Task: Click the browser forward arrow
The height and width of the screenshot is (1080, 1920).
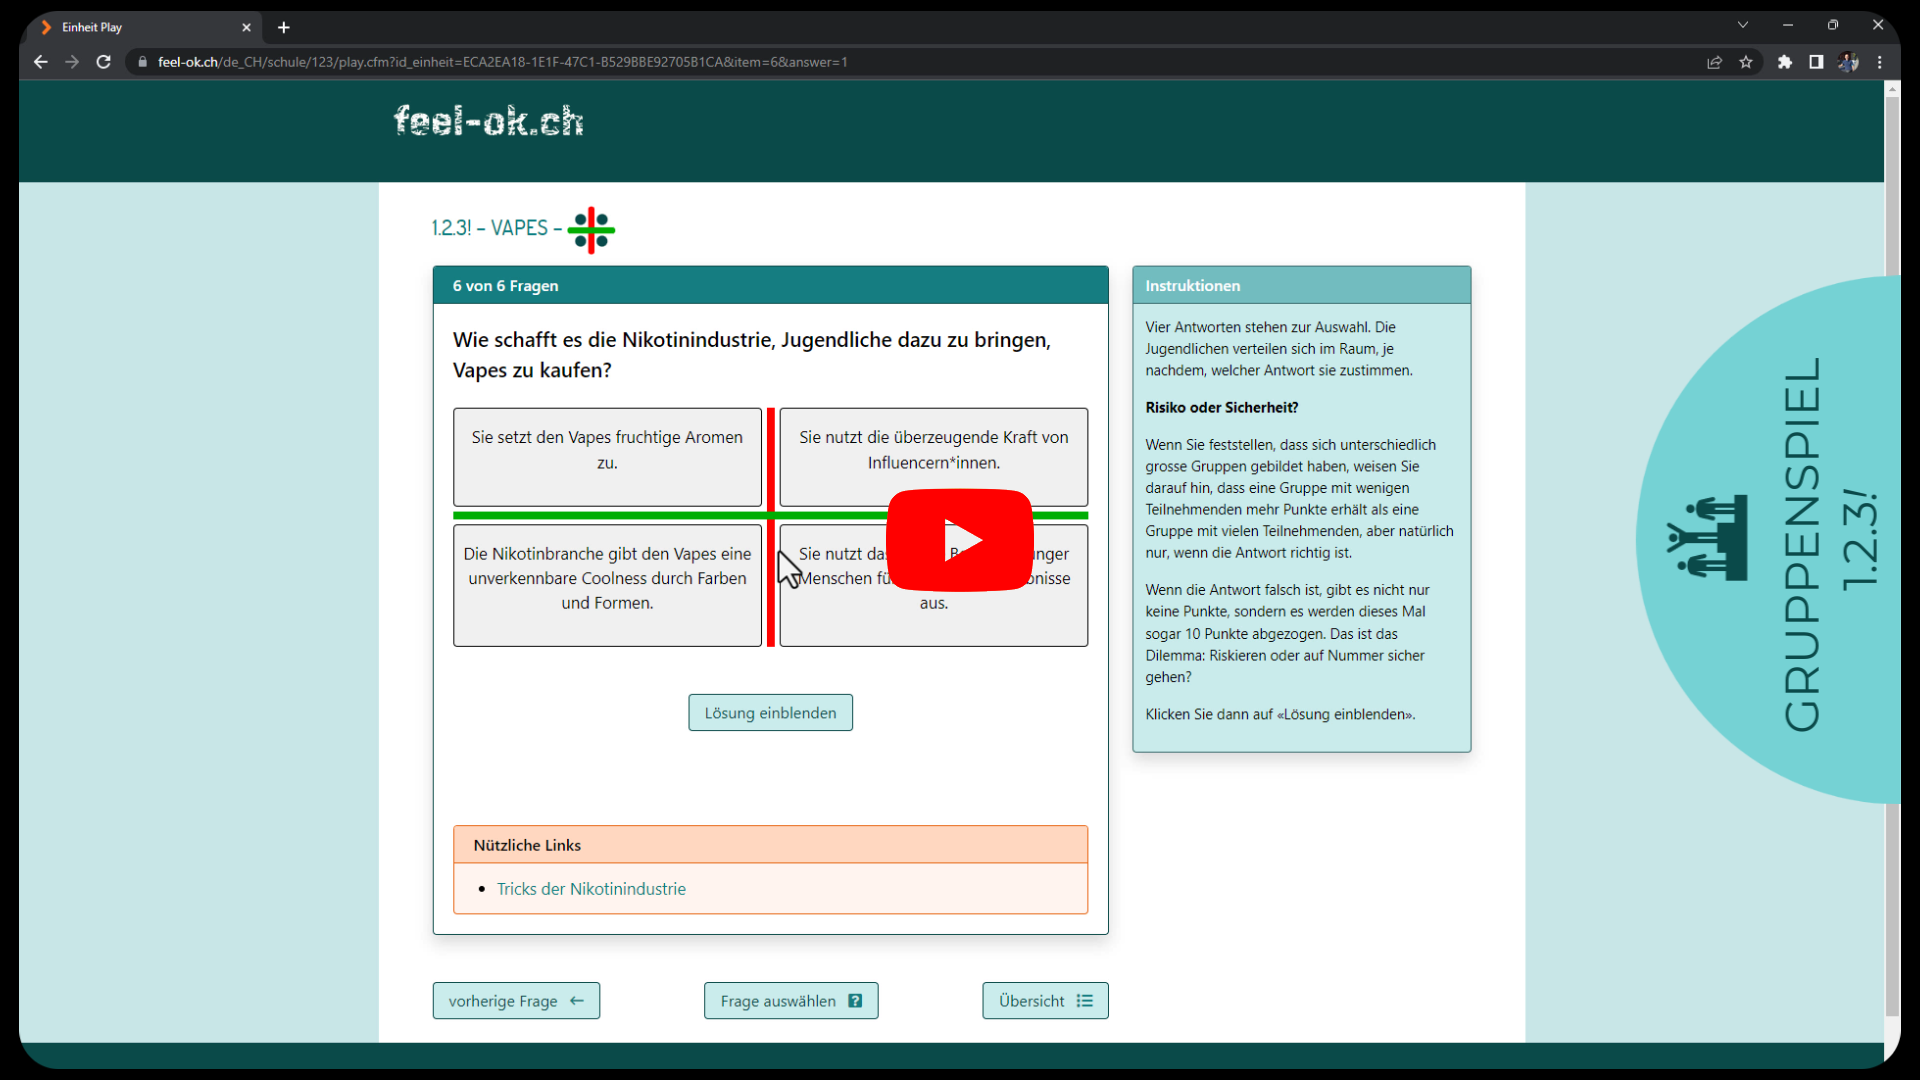Action: [72, 62]
